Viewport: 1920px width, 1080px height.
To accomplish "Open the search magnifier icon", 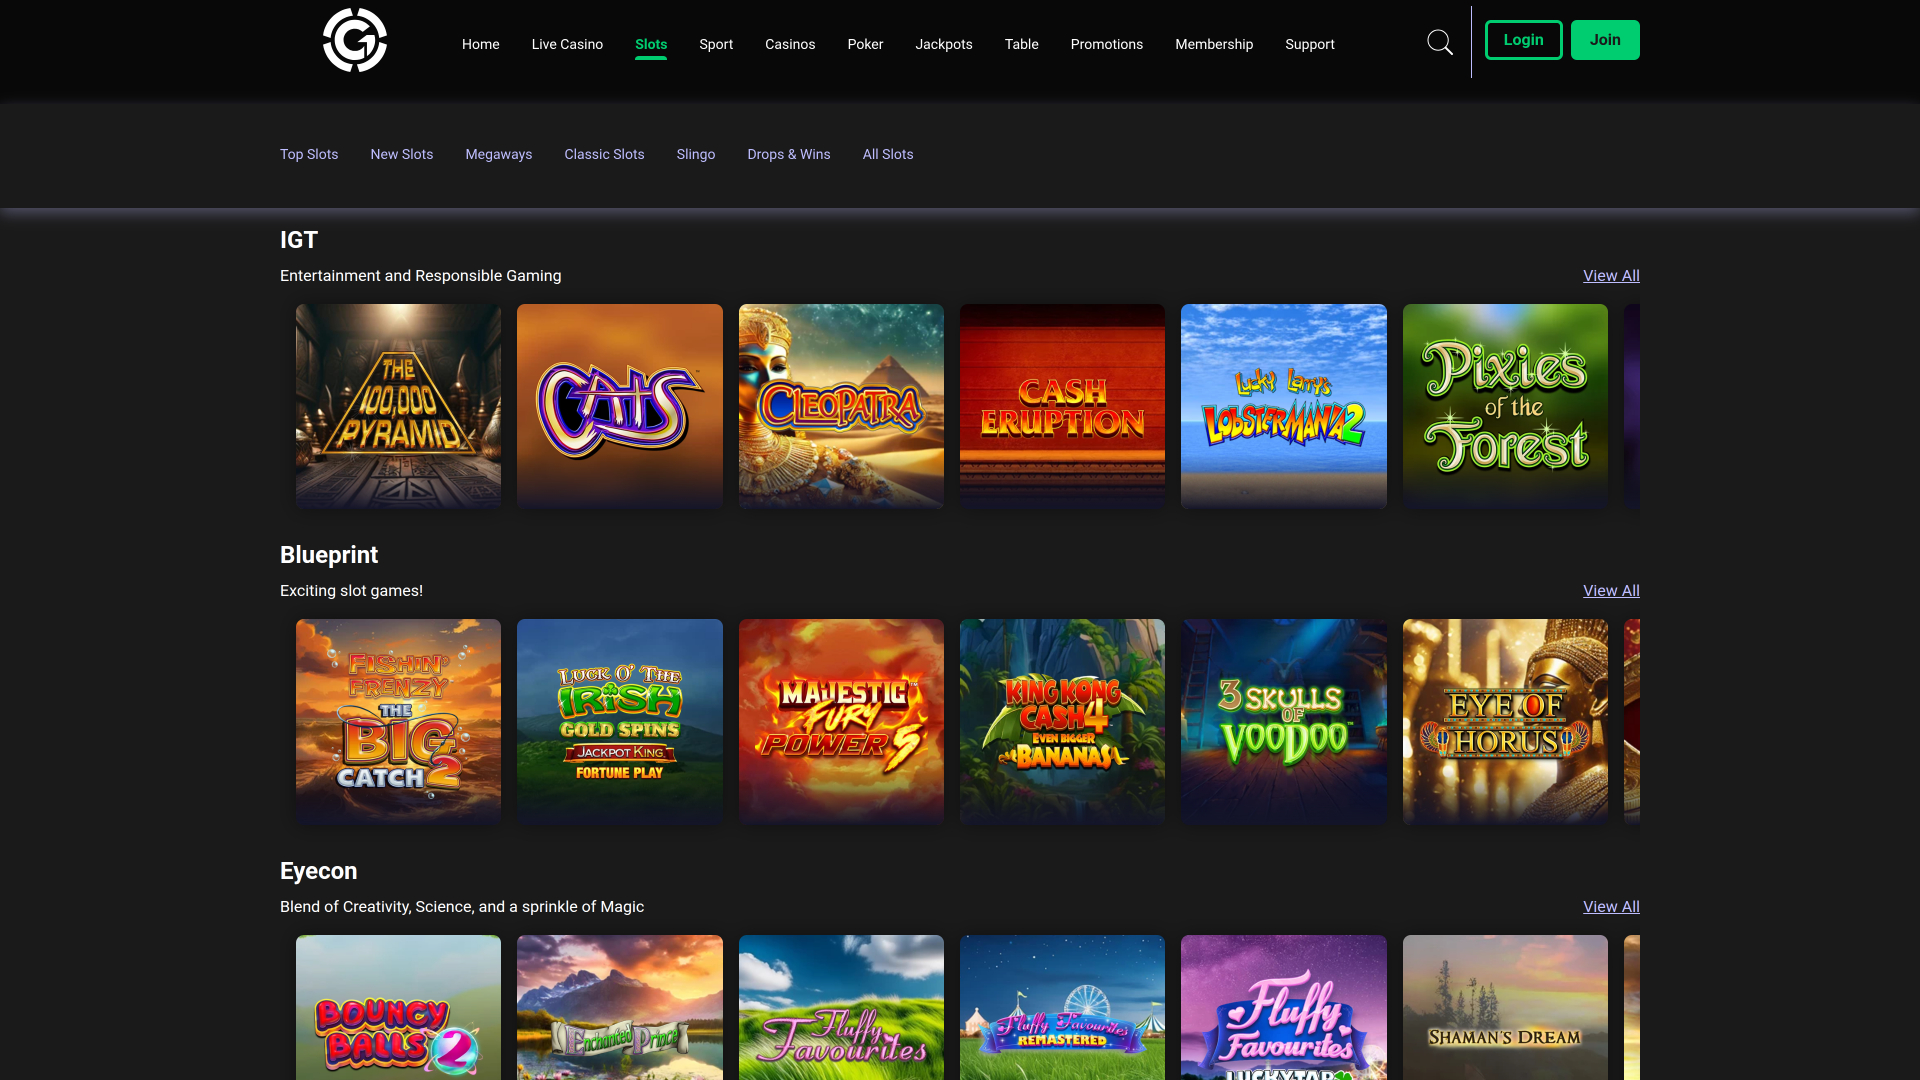I will tap(1440, 42).
